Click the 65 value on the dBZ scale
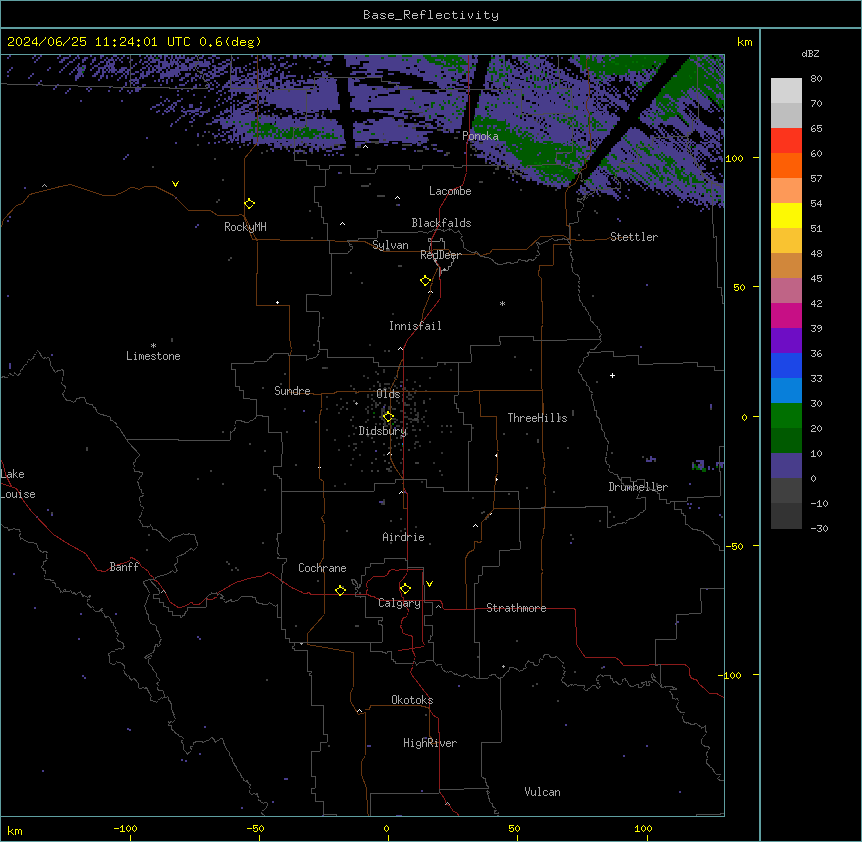This screenshot has height=842, width=862. (x=816, y=129)
